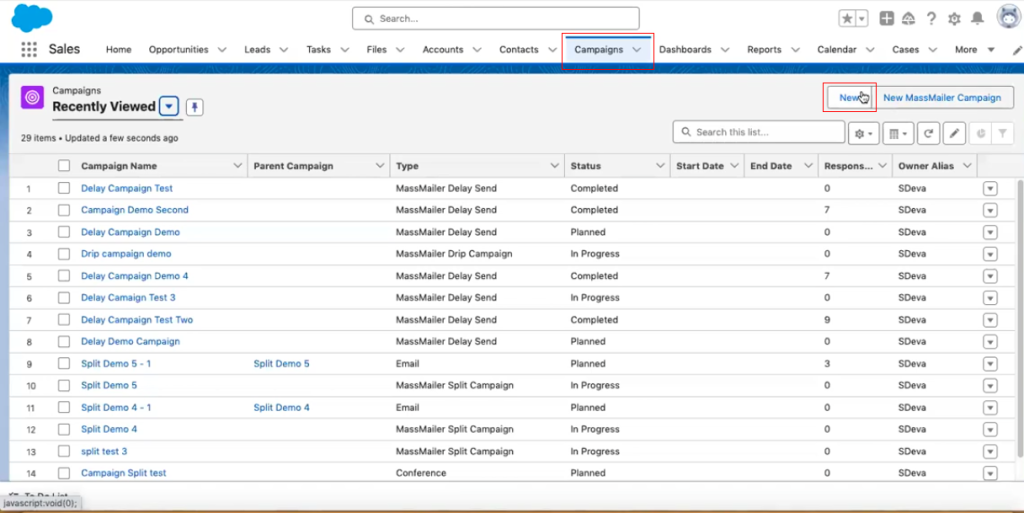
Task: Click the global Search field
Action: [x=496, y=19]
